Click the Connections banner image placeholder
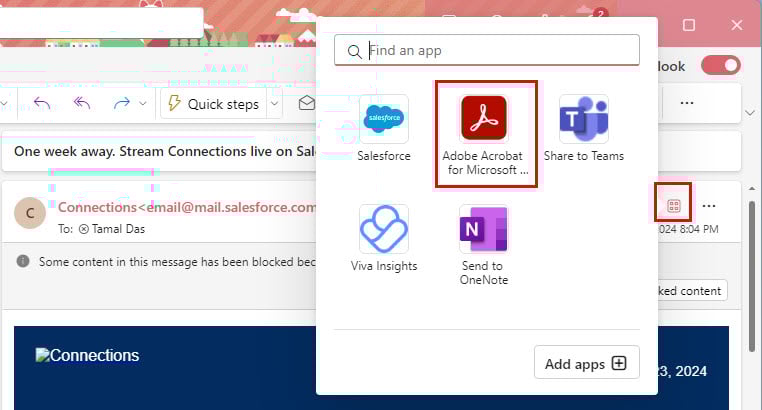This screenshot has width=762, height=410. [x=87, y=355]
